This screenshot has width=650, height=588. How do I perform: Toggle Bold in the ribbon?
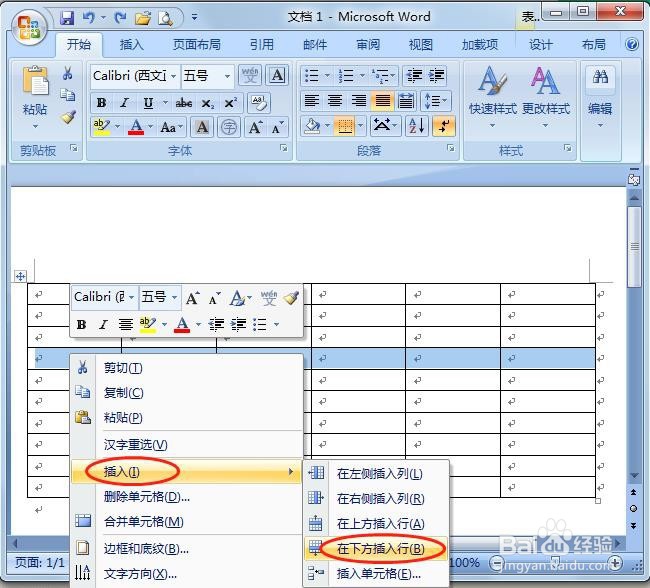[101, 103]
